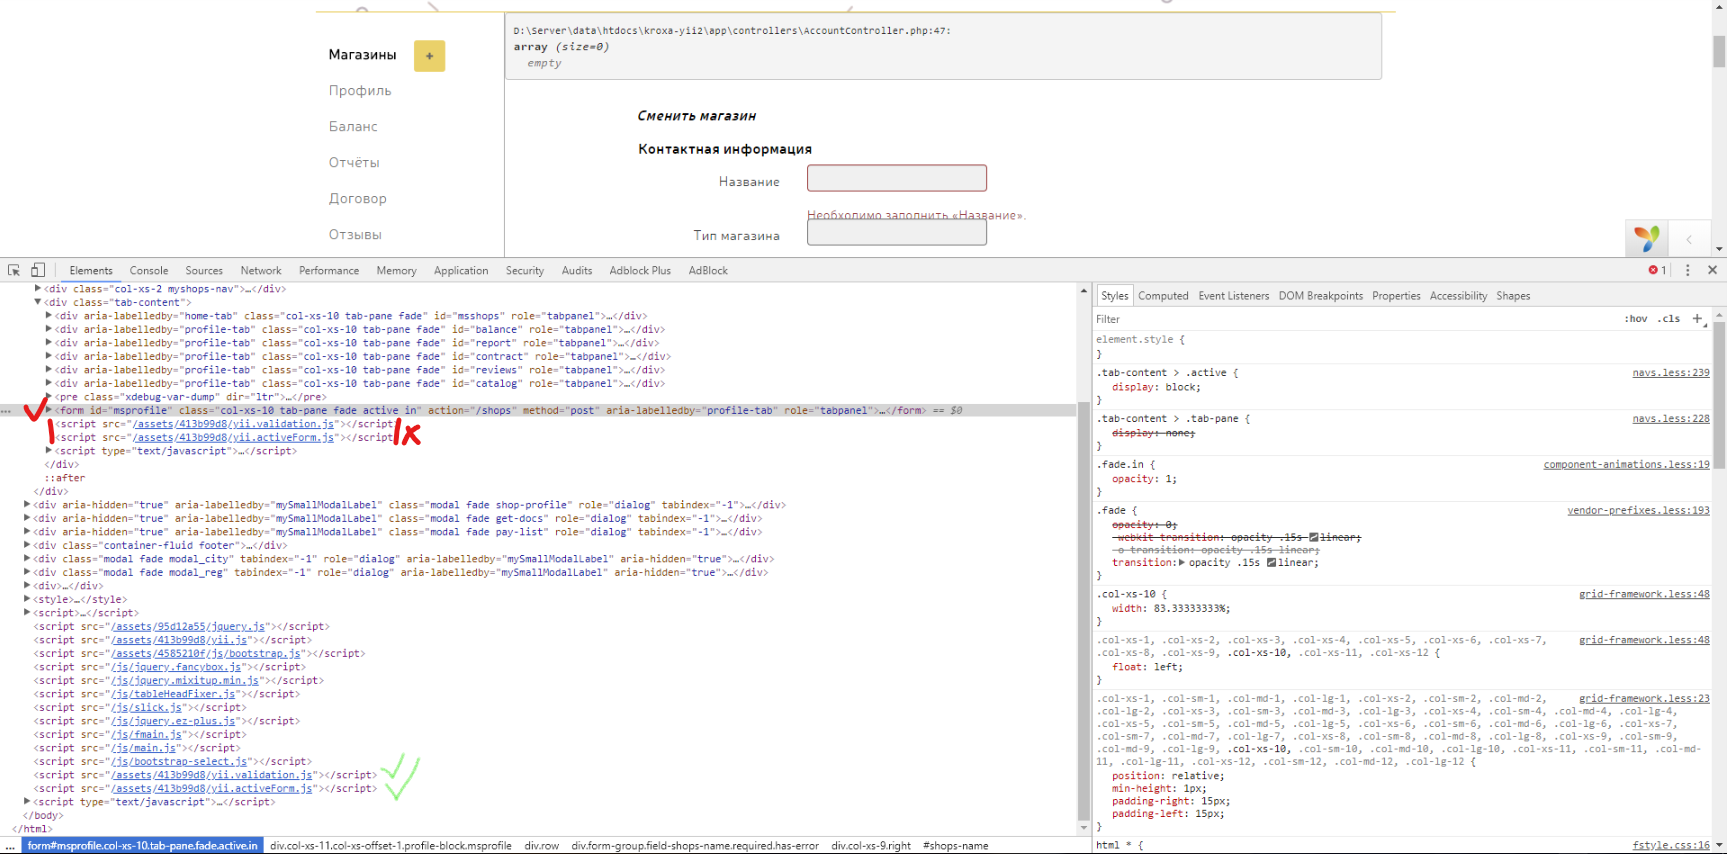Open the Договор sidebar link
1727x854 pixels.
[x=357, y=199]
